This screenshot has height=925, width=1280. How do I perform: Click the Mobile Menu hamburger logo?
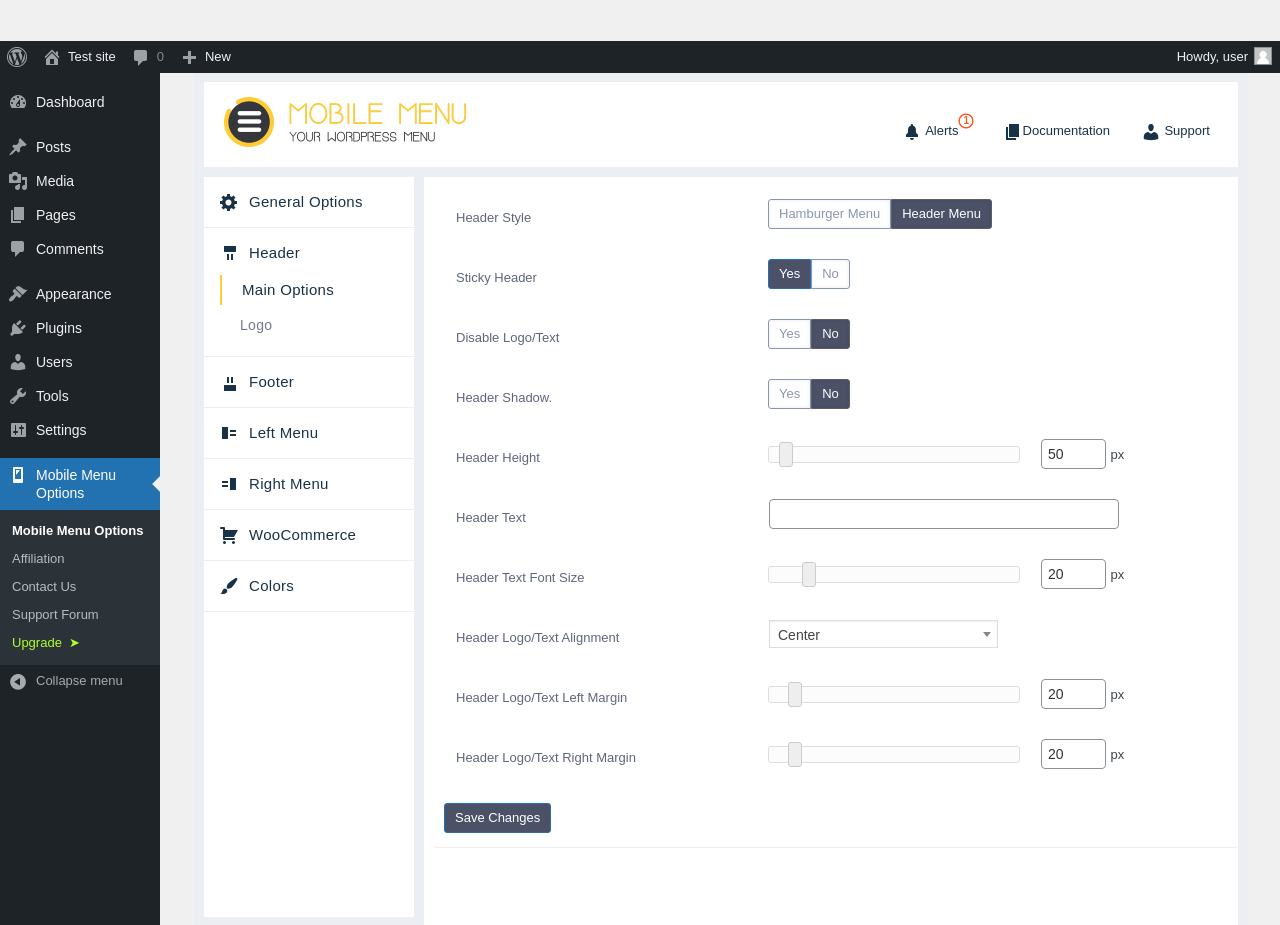point(249,122)
